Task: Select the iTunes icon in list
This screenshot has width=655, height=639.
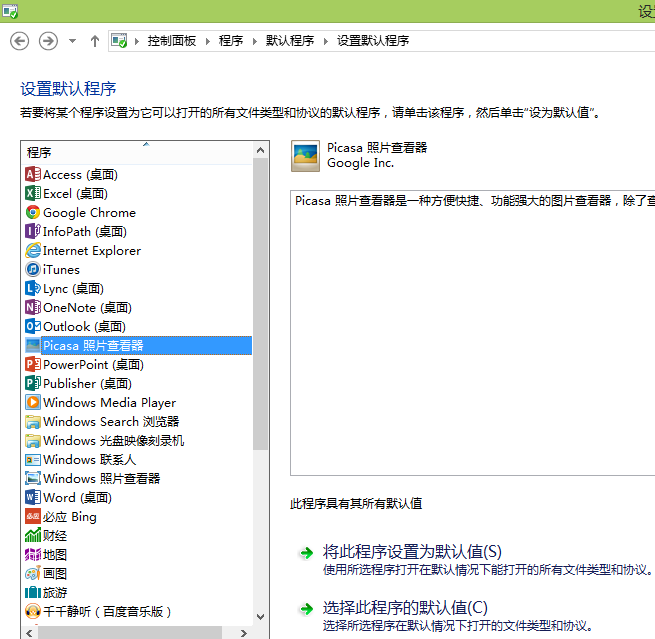Action: point(33,270)
